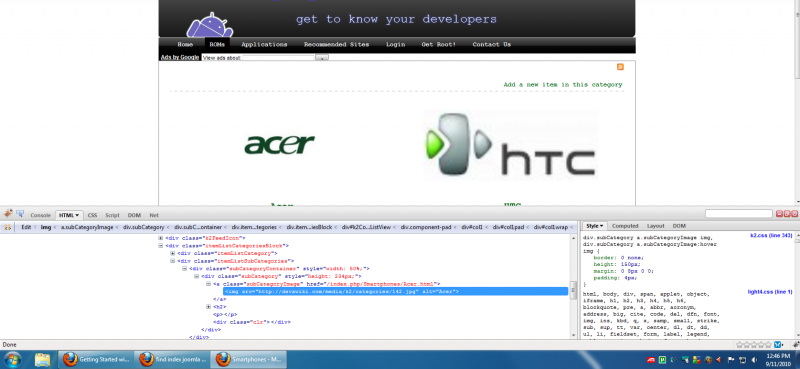Image resolution: width=800 pixels, height=369 pixels.
Task: Open the Home menu item on site
Action: pos(185,44)
